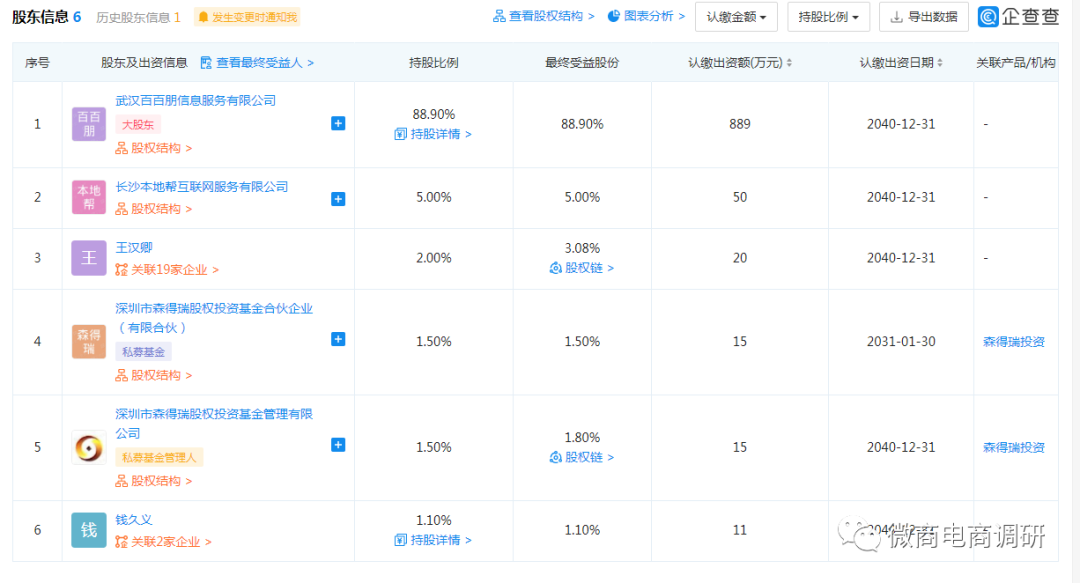
Task: Enable 发生变更时通知我 bell notification
Action: [x=248, y=17]
